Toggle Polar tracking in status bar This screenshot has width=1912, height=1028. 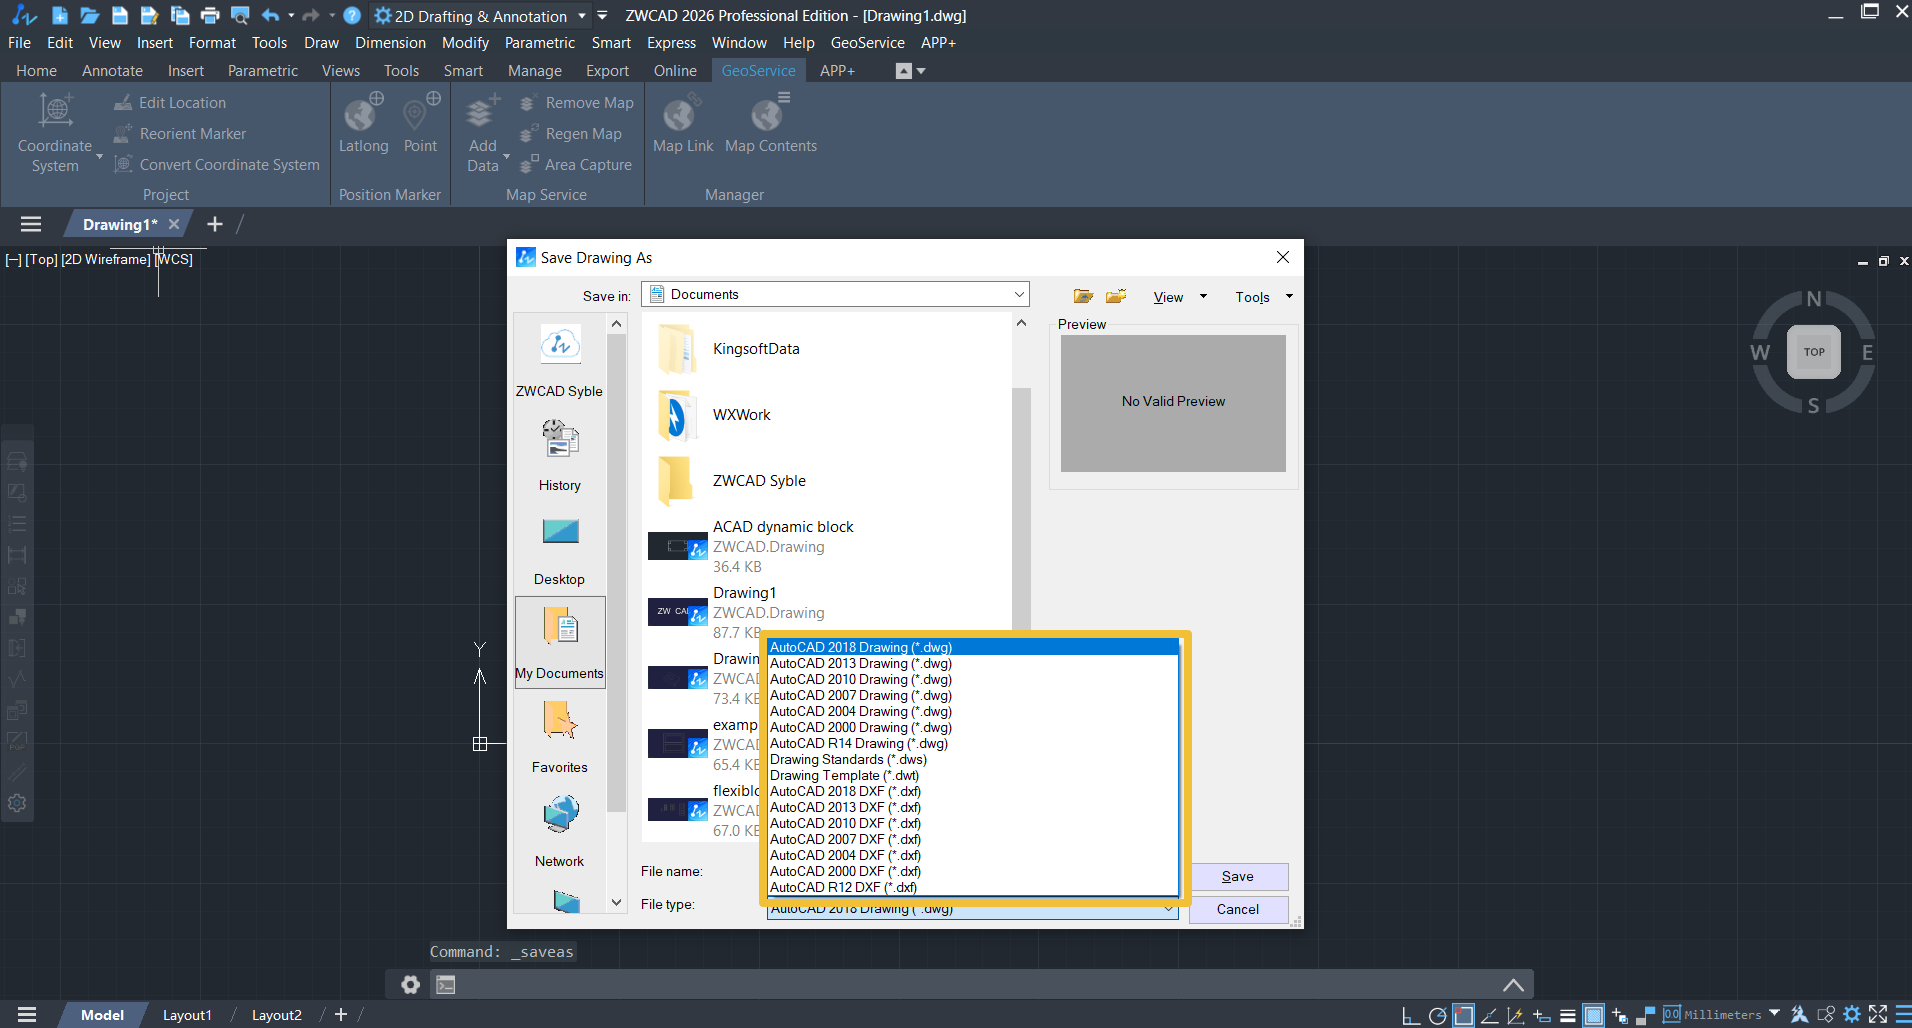pos(1437,1016)
